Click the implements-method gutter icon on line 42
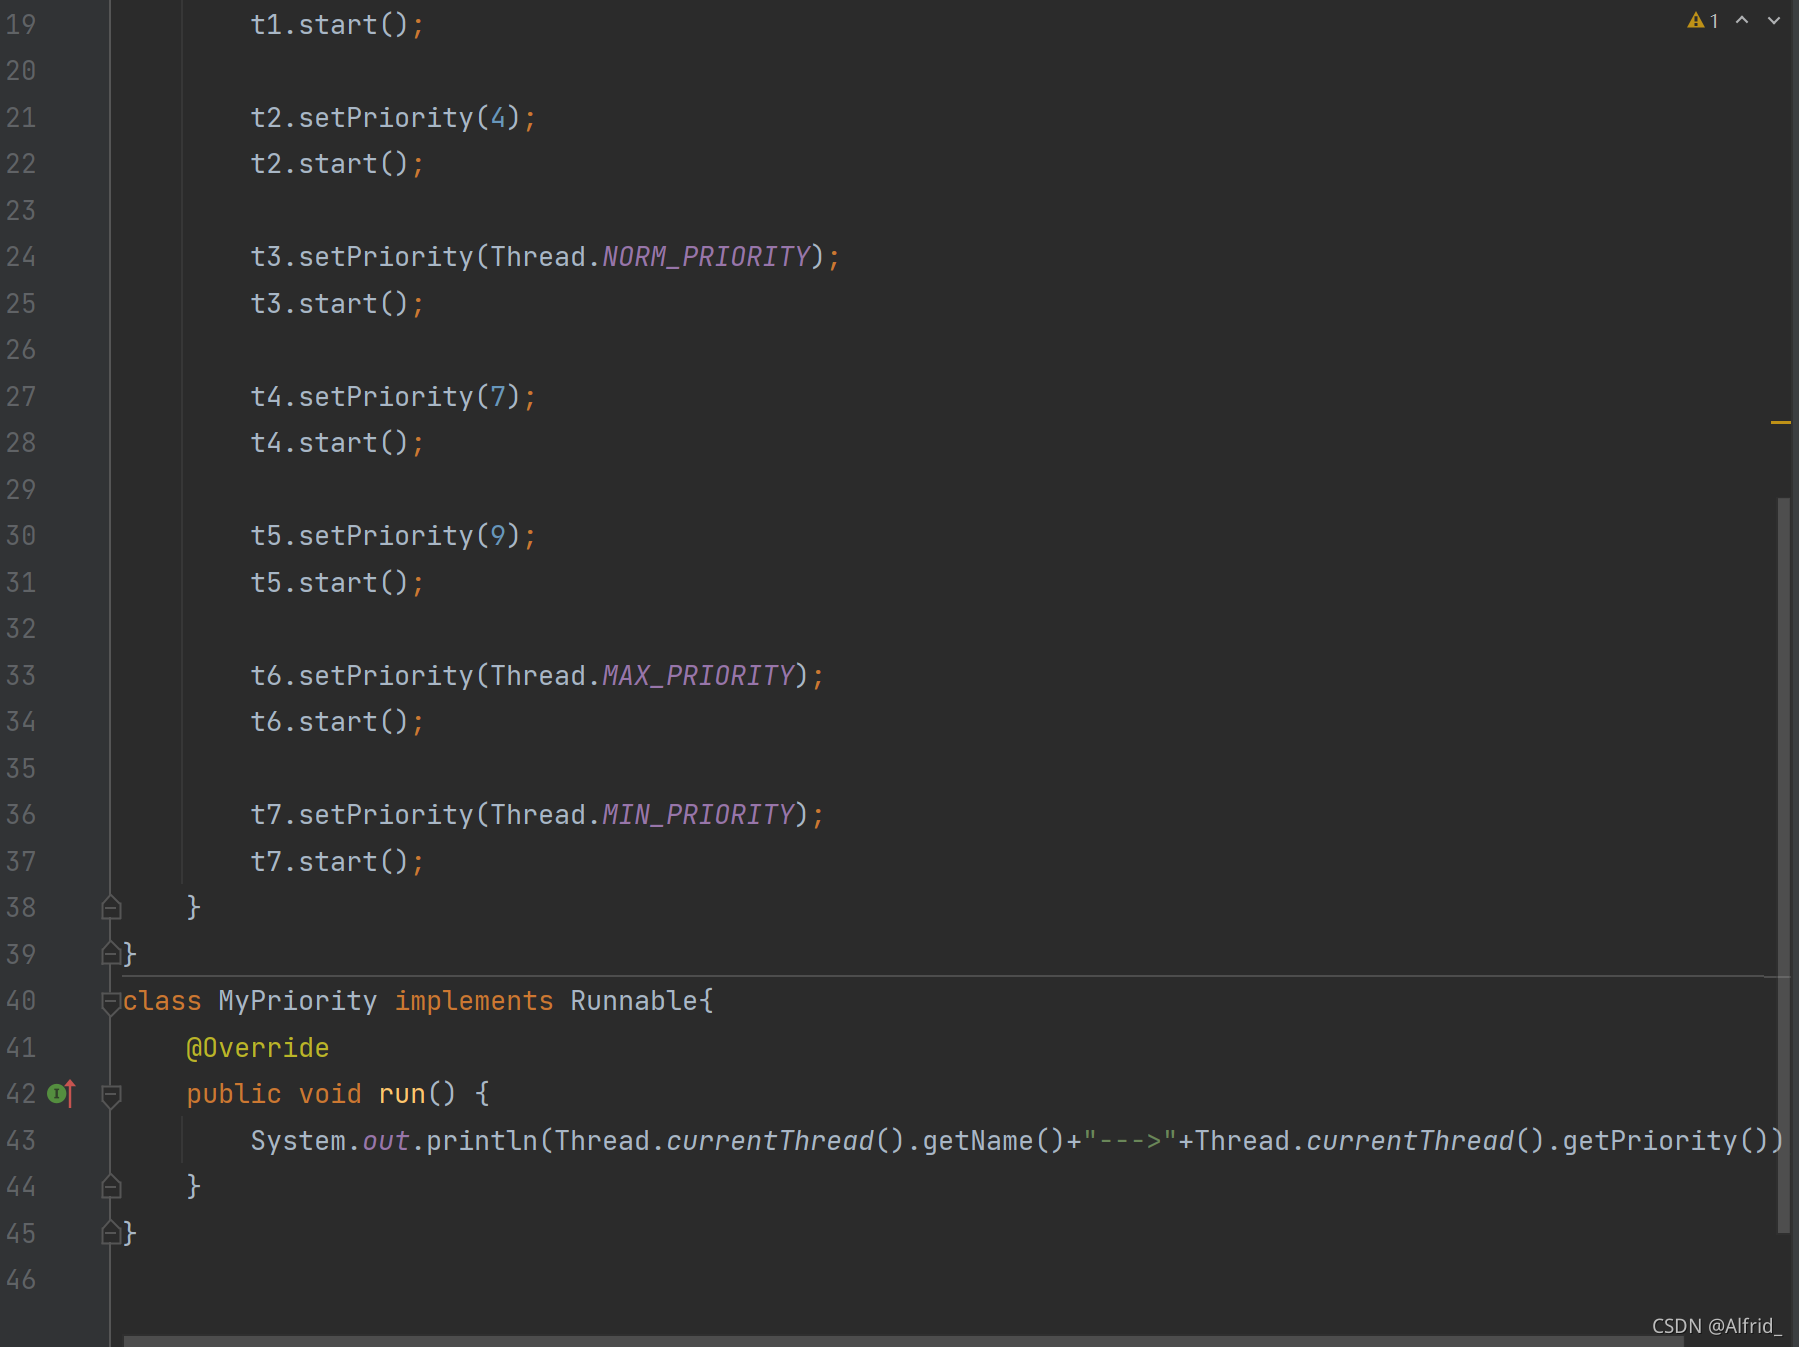Image resolution: width=1799 pixels, height=1347 pixels. coord(62,1093)
